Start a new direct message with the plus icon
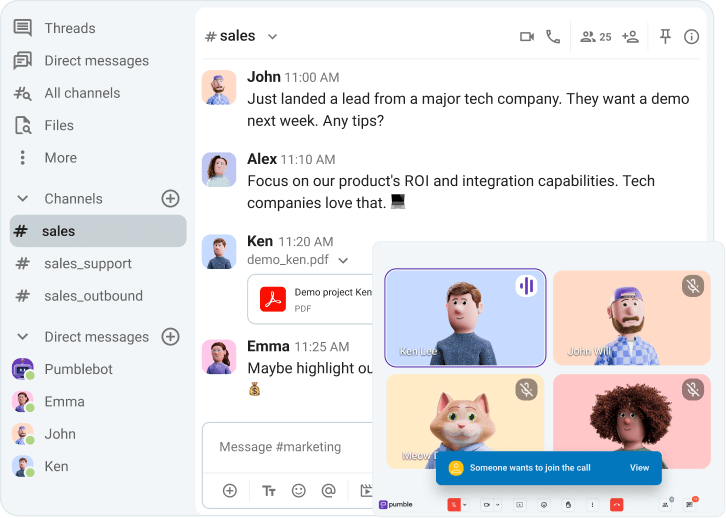 click(170, 337)
